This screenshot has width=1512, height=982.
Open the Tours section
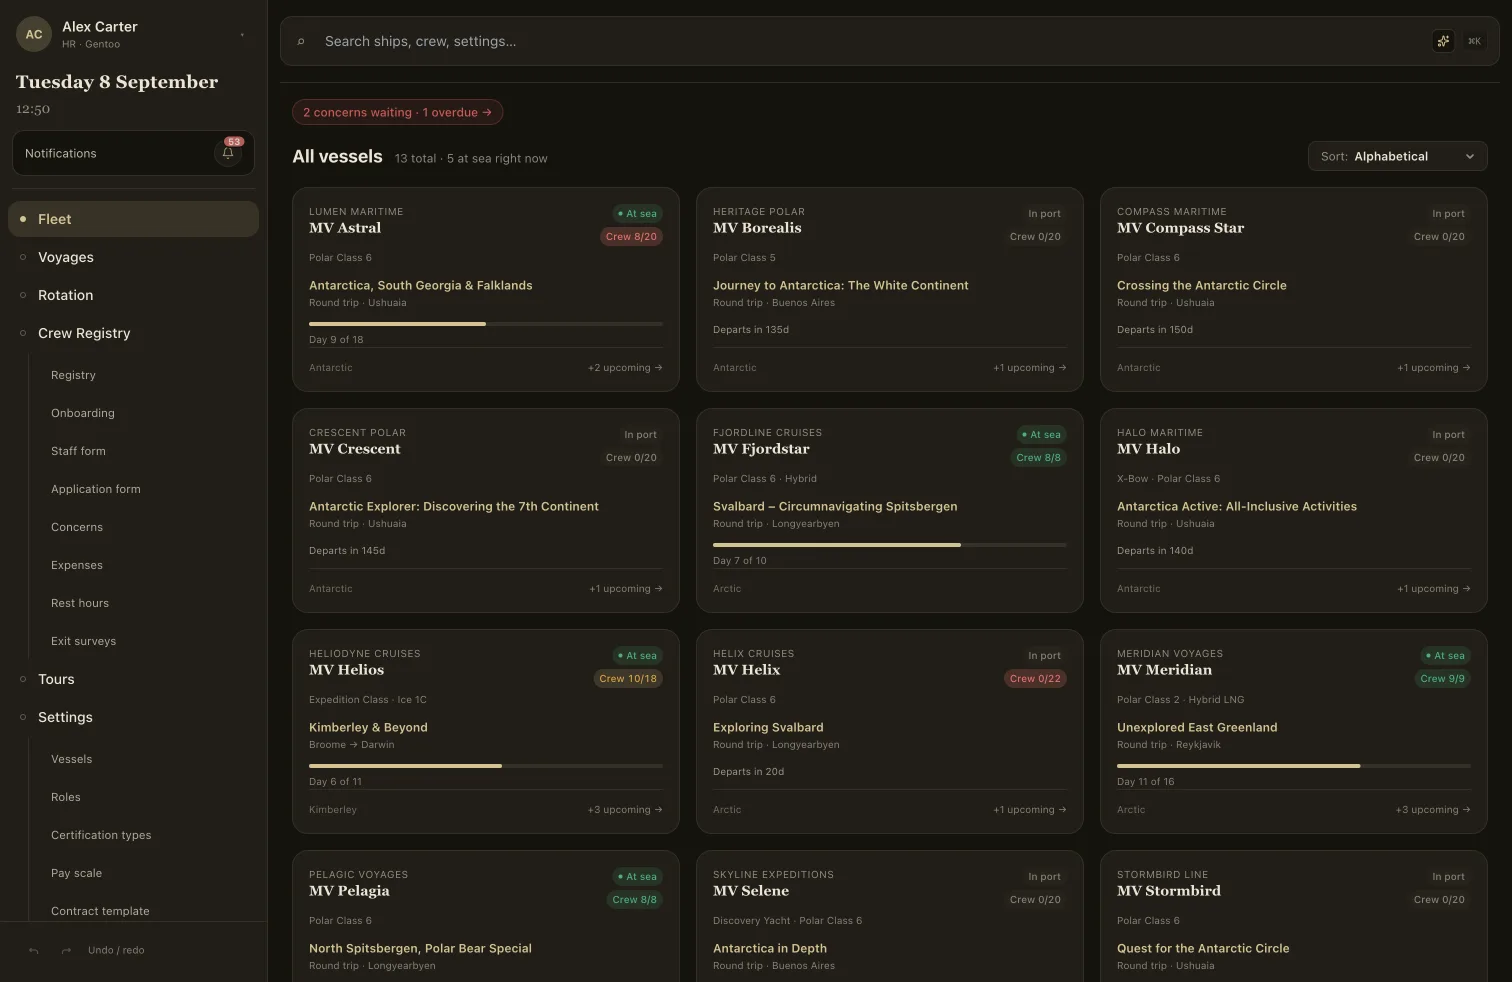point(133,679)
